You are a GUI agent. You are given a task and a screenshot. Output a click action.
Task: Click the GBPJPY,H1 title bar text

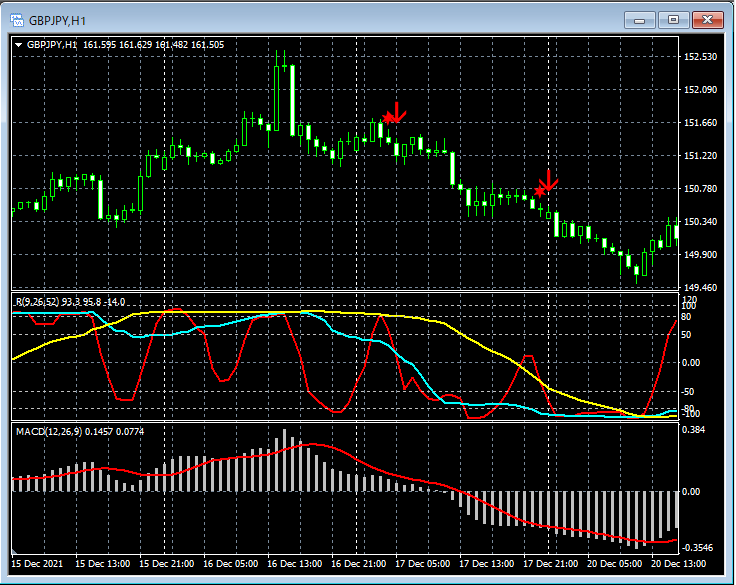point(57,21)
